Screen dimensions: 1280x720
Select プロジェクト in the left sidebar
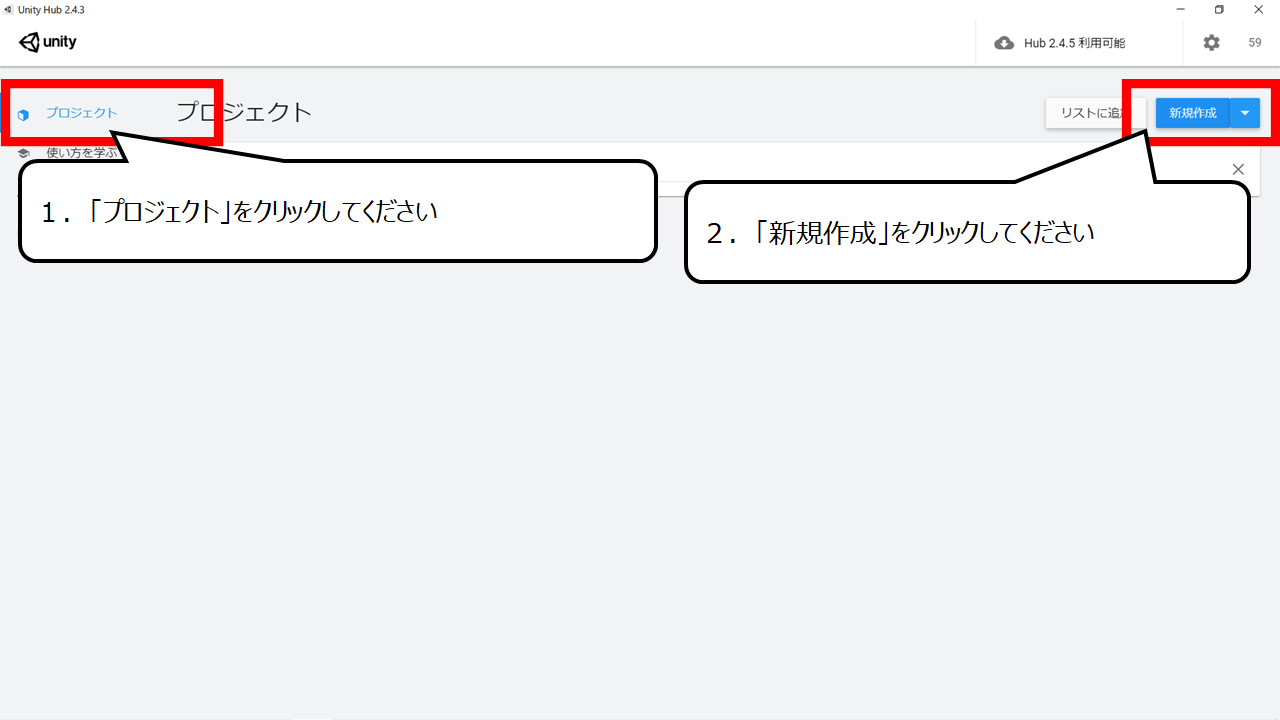click(x=81, y=113)
